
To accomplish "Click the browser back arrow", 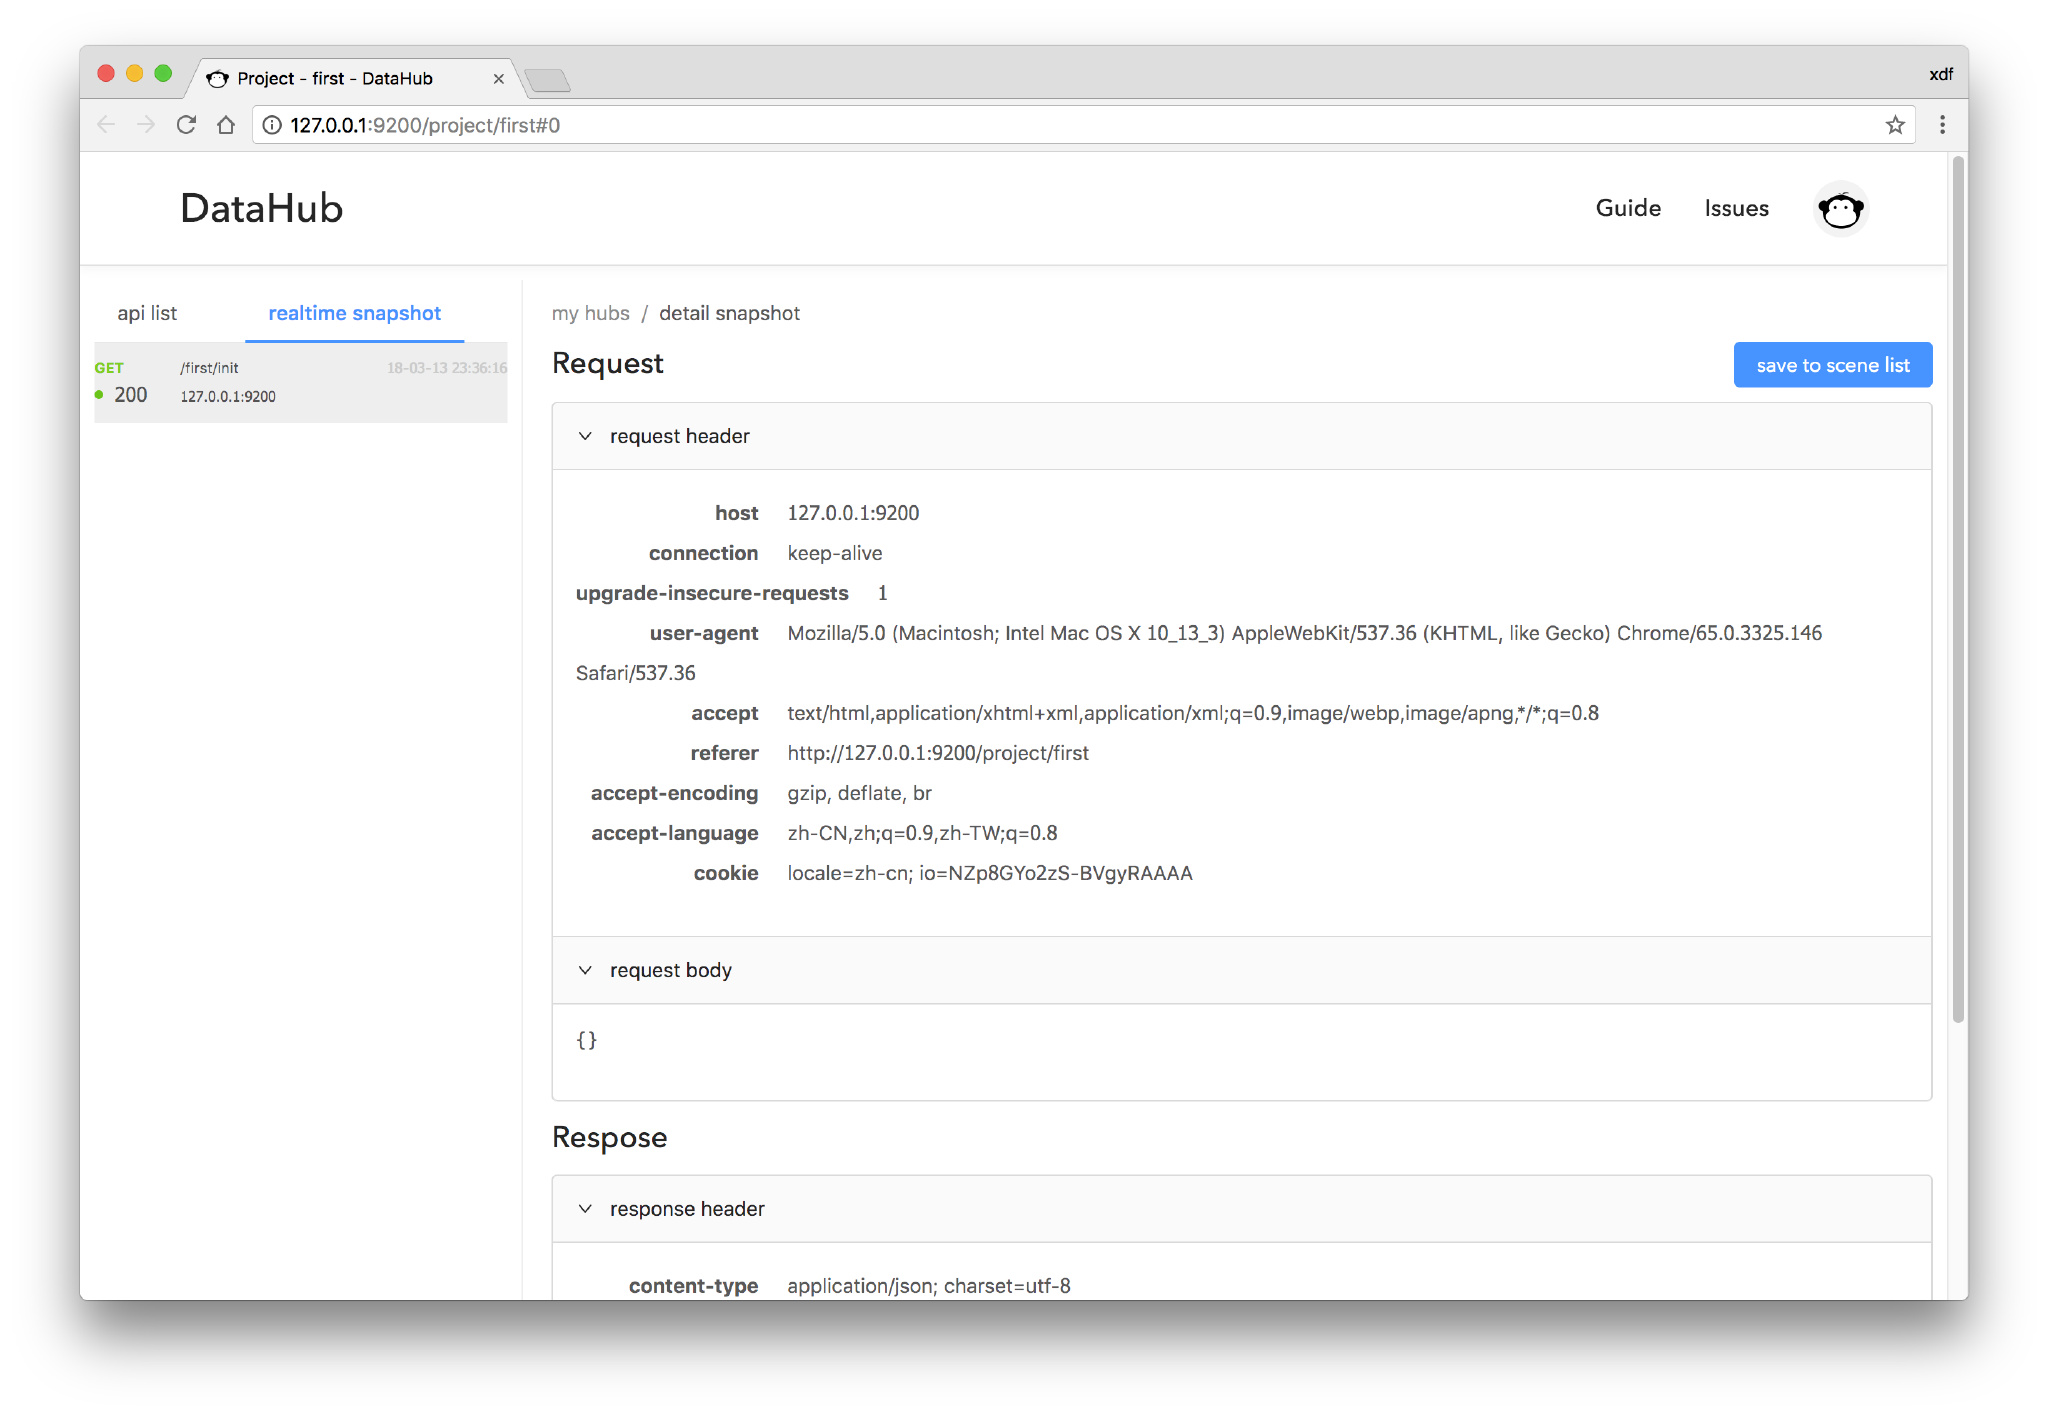I will click(106, 125).
